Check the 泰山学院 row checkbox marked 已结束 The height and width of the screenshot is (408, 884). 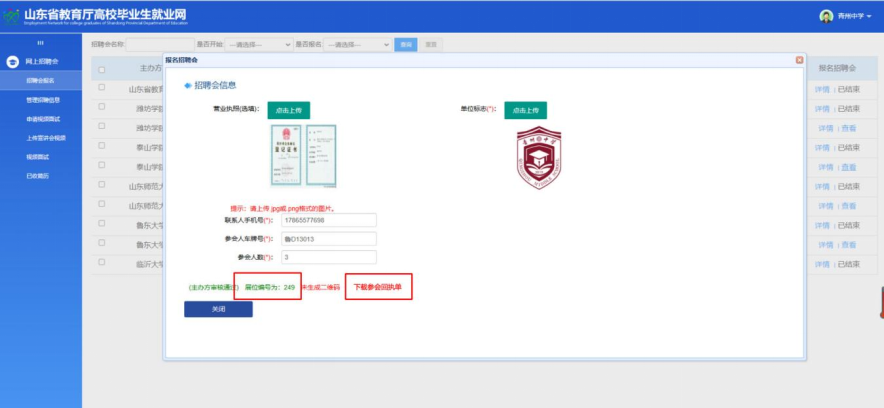pyautogui.click(x=101, y=145)
